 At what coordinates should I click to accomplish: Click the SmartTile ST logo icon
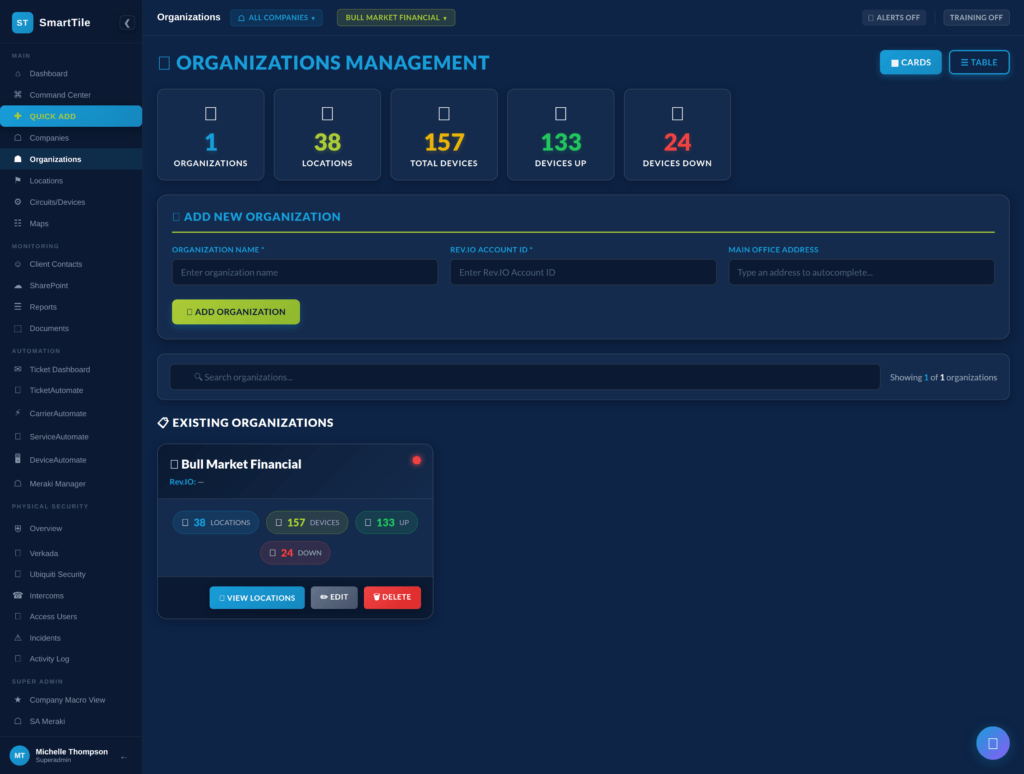22,22
